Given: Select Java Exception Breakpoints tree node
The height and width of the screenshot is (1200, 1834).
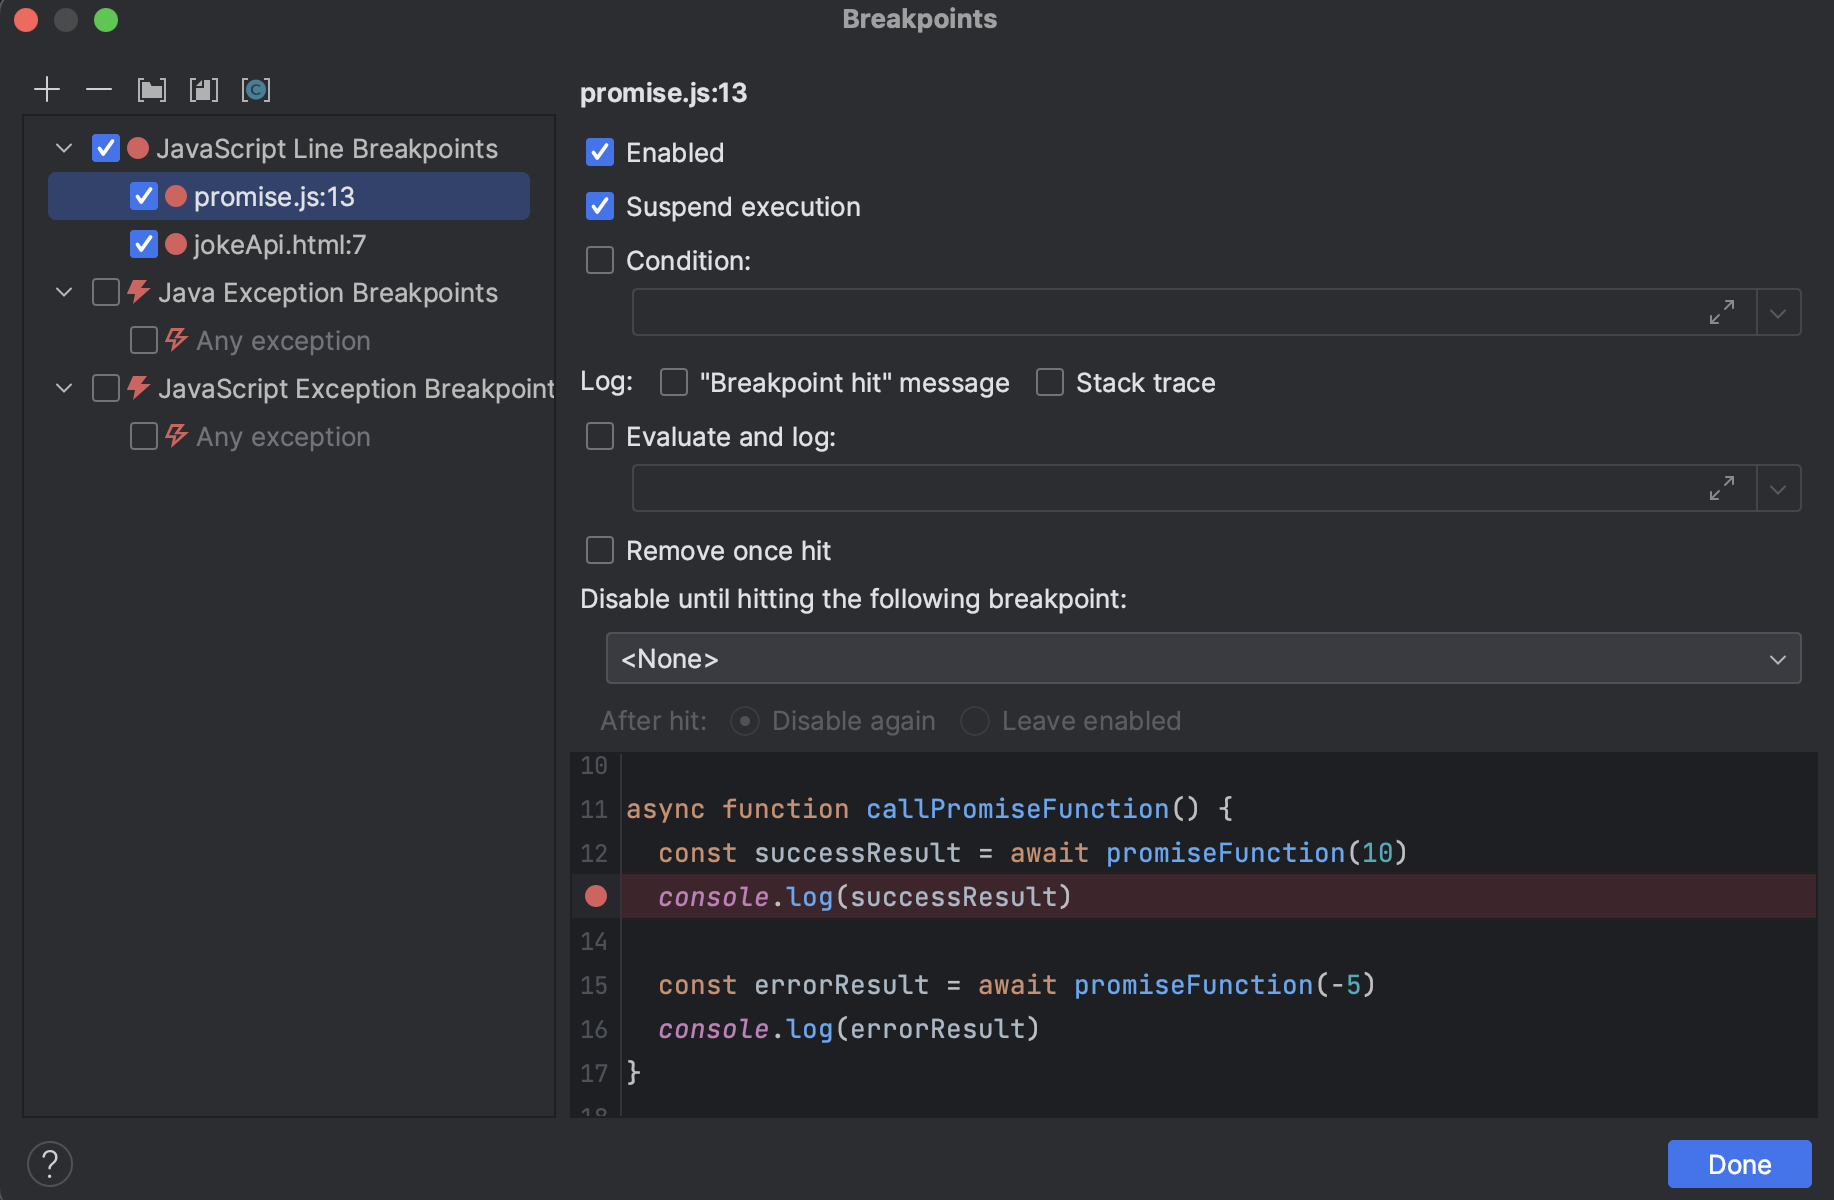Looking at the screenshot, I should pos(328,292).
